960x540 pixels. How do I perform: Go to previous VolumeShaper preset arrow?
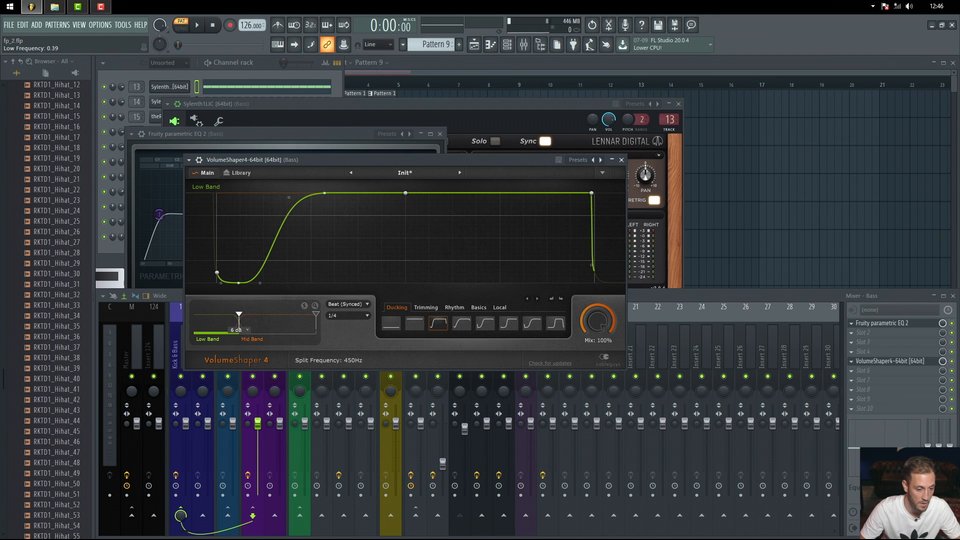pyautogui.click(x=351, y=173)
